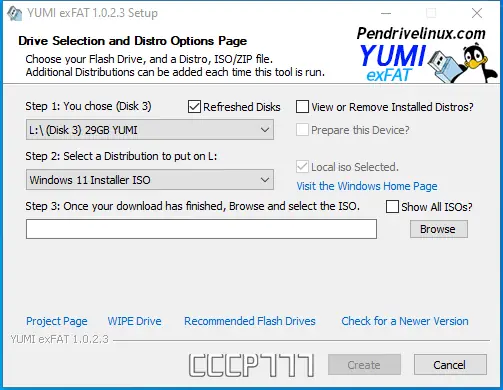Click the Drive Selection and Distro Options heading

133,41
